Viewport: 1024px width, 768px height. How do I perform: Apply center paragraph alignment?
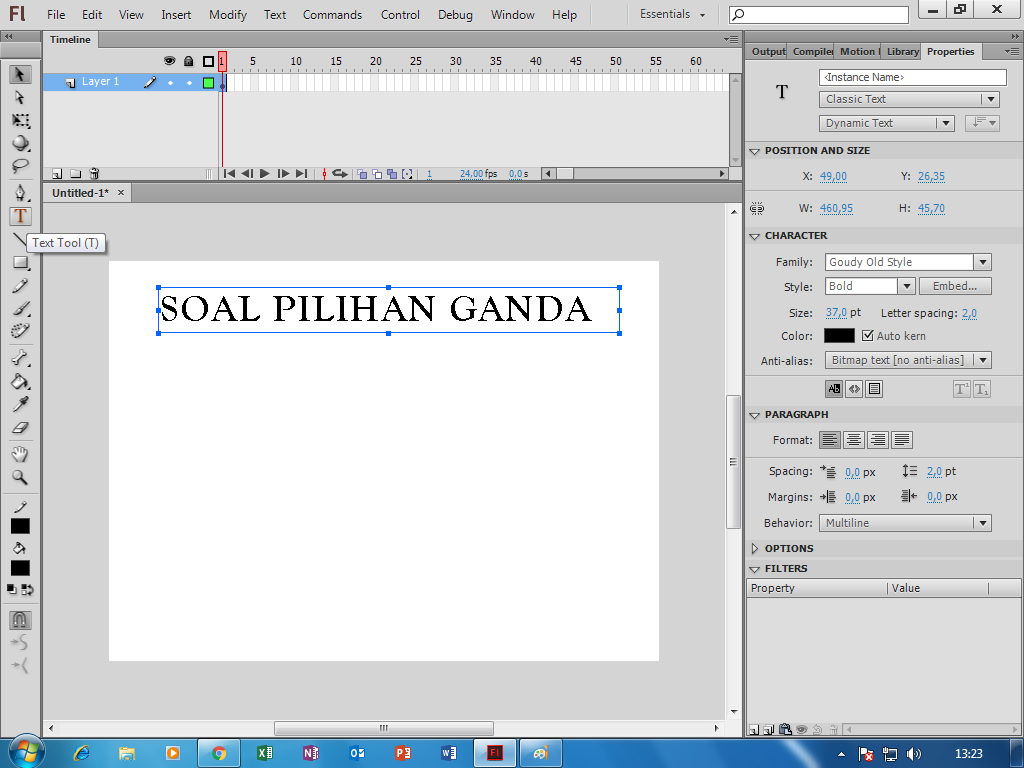point(853,440)
